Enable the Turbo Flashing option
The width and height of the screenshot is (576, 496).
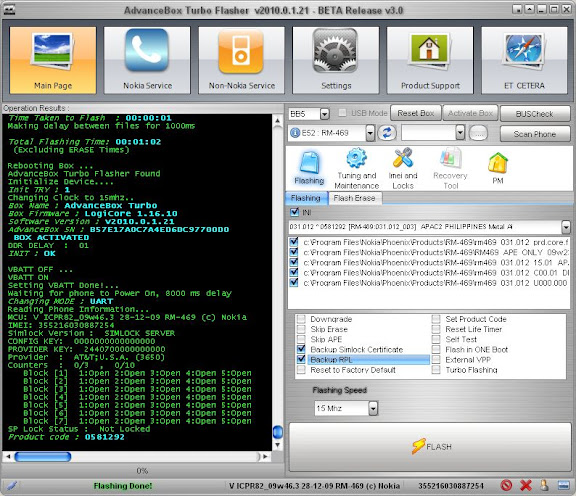(x=436, y=370)
